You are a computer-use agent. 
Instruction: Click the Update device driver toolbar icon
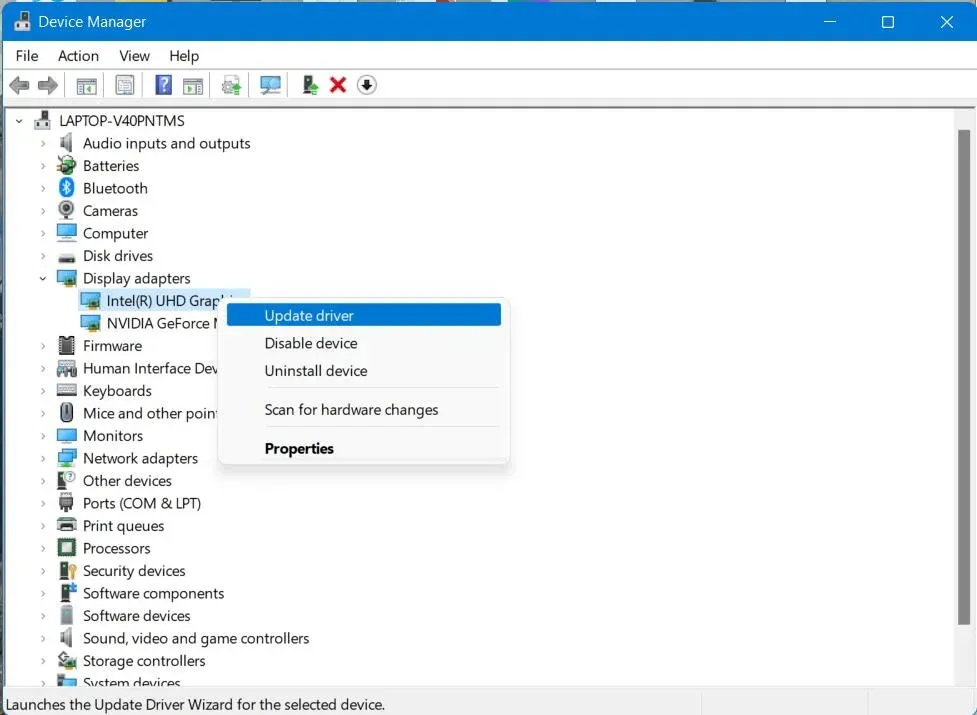coord(310,85)
